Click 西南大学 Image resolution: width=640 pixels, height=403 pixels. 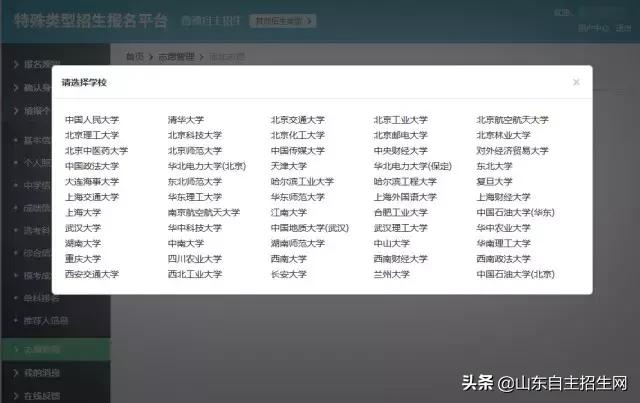289,259
